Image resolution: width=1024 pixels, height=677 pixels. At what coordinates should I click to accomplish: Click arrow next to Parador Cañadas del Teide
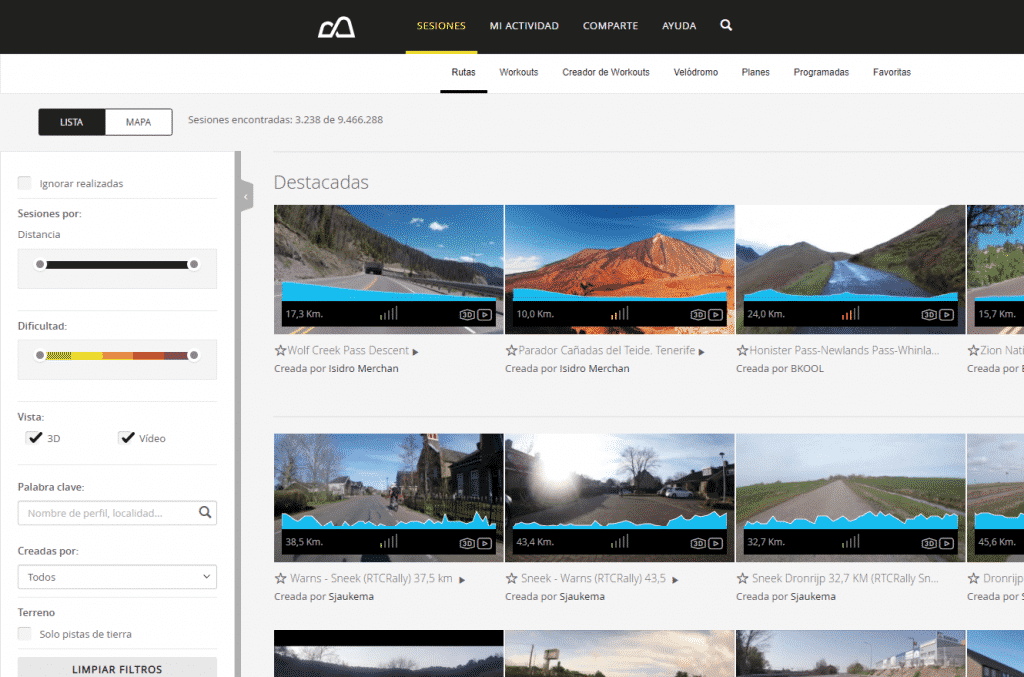[701, 352]
